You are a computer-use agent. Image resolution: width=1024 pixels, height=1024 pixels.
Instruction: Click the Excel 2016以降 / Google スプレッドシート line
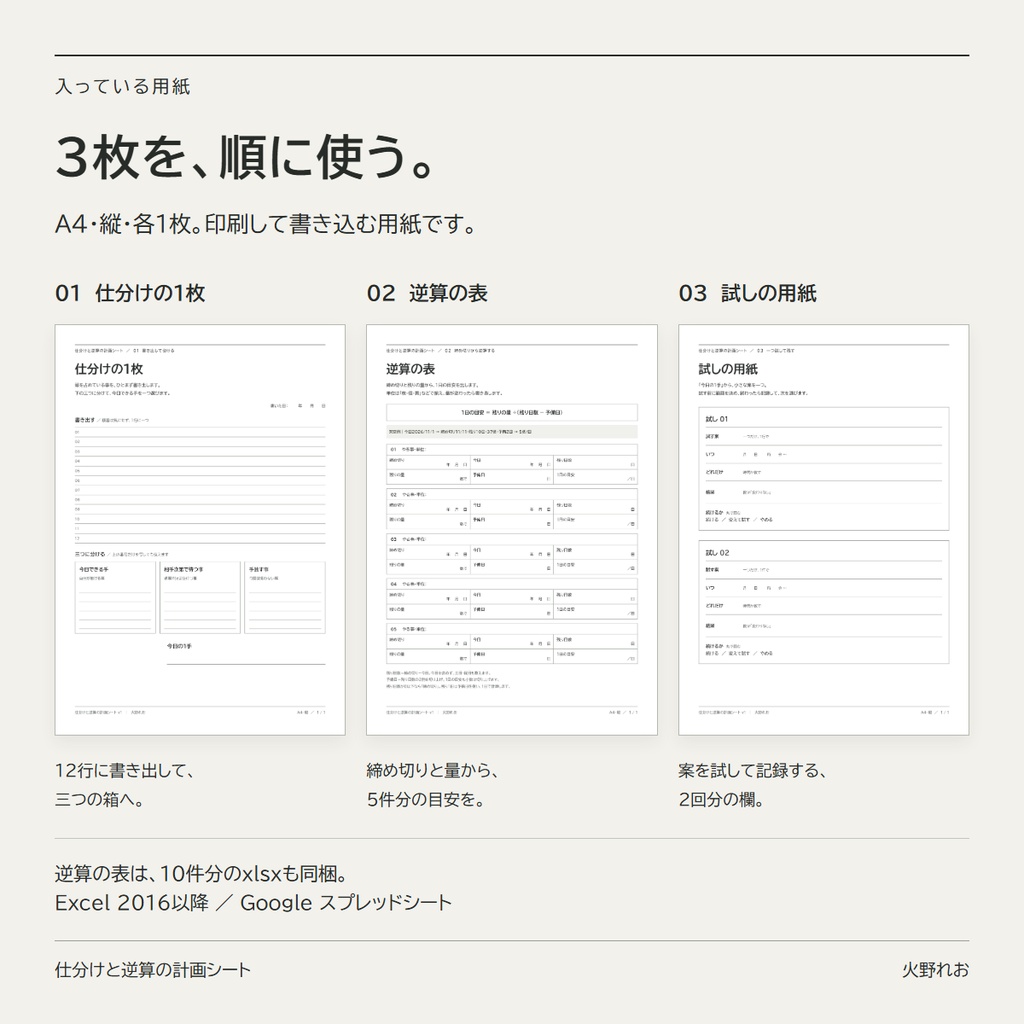253,903
